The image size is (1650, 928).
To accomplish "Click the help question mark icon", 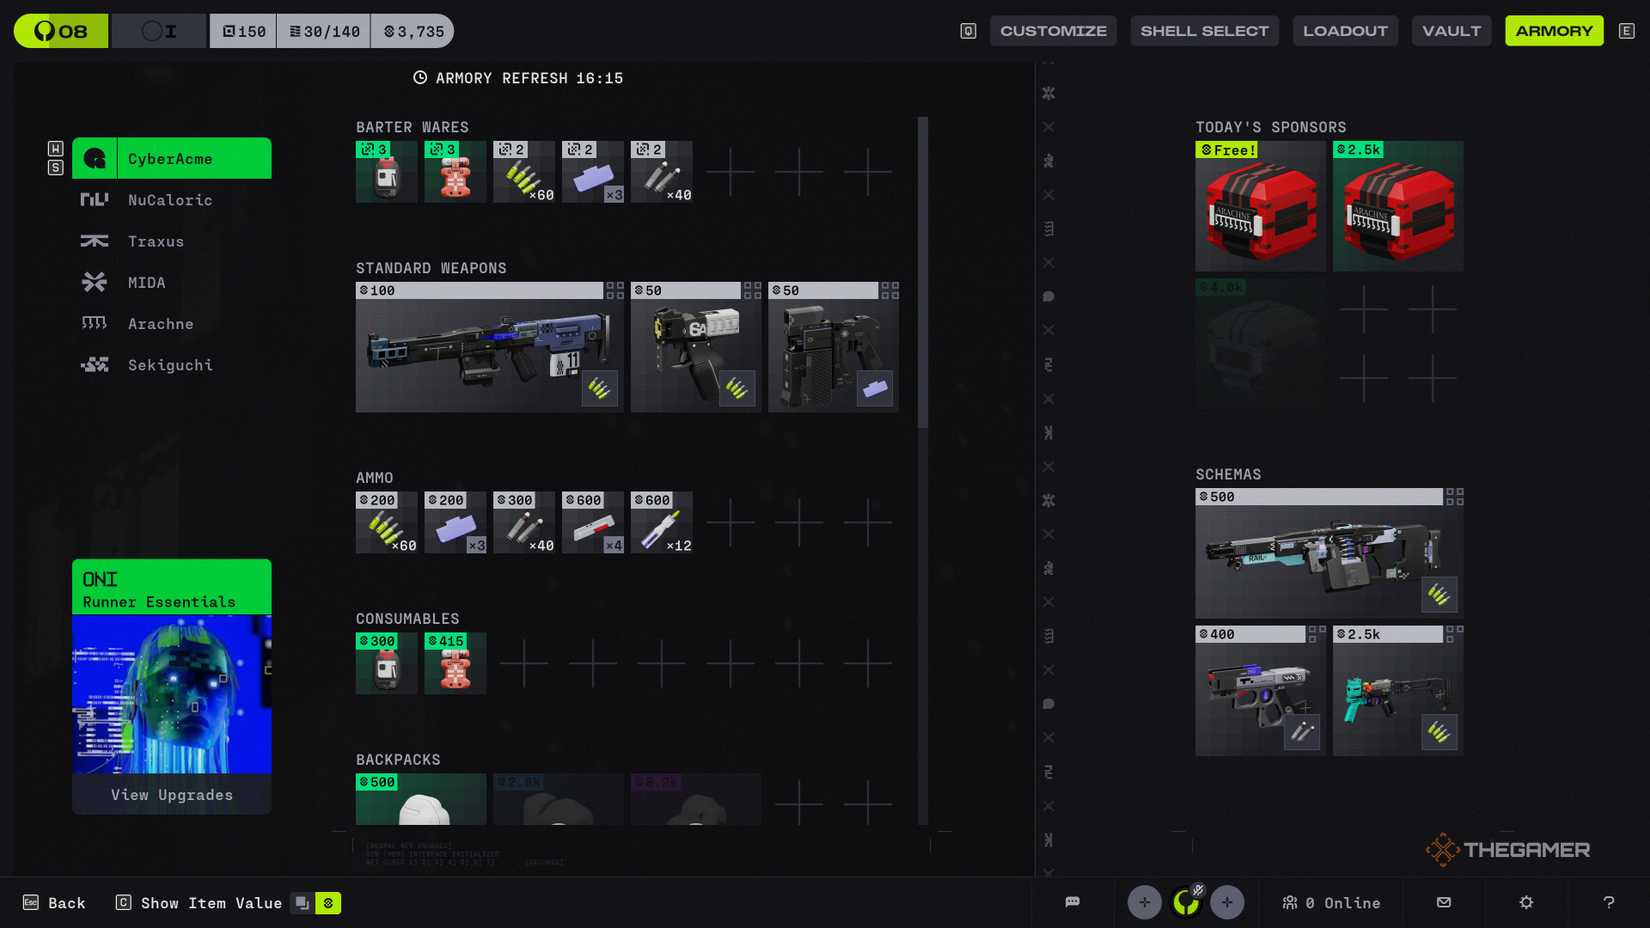I will [x=1609, y=902].
